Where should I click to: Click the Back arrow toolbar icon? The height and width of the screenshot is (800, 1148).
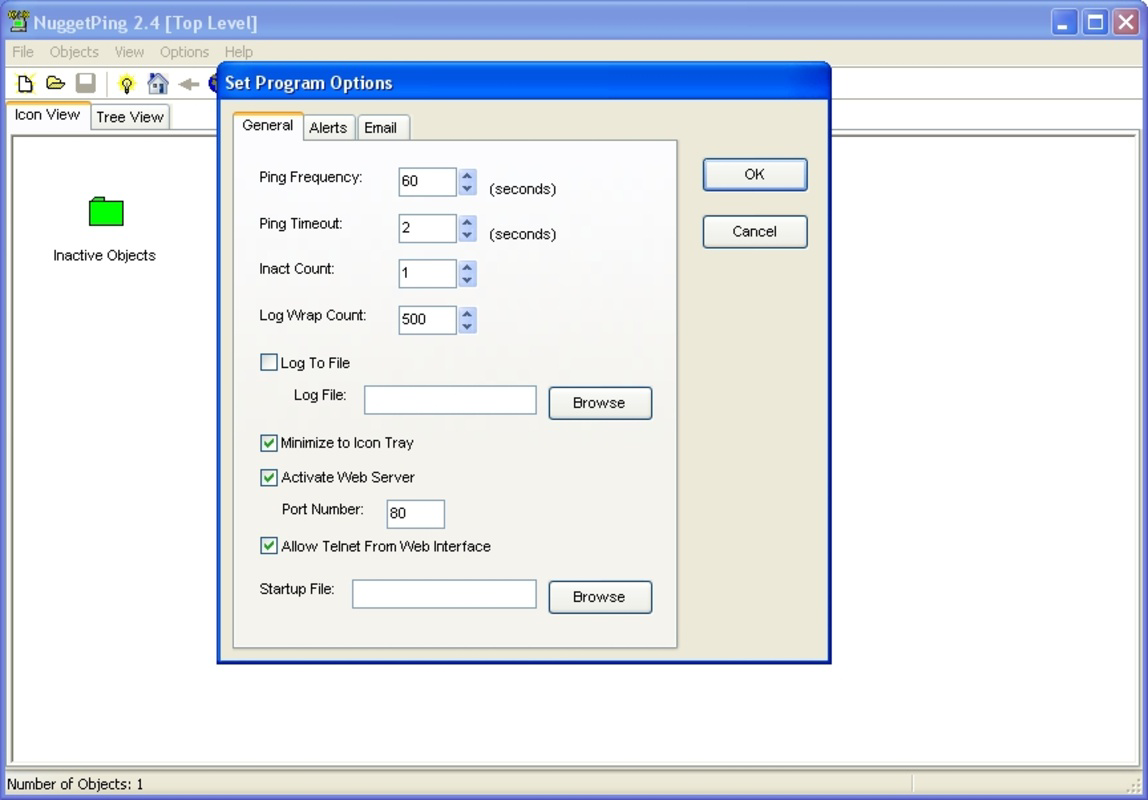point(189,84)
